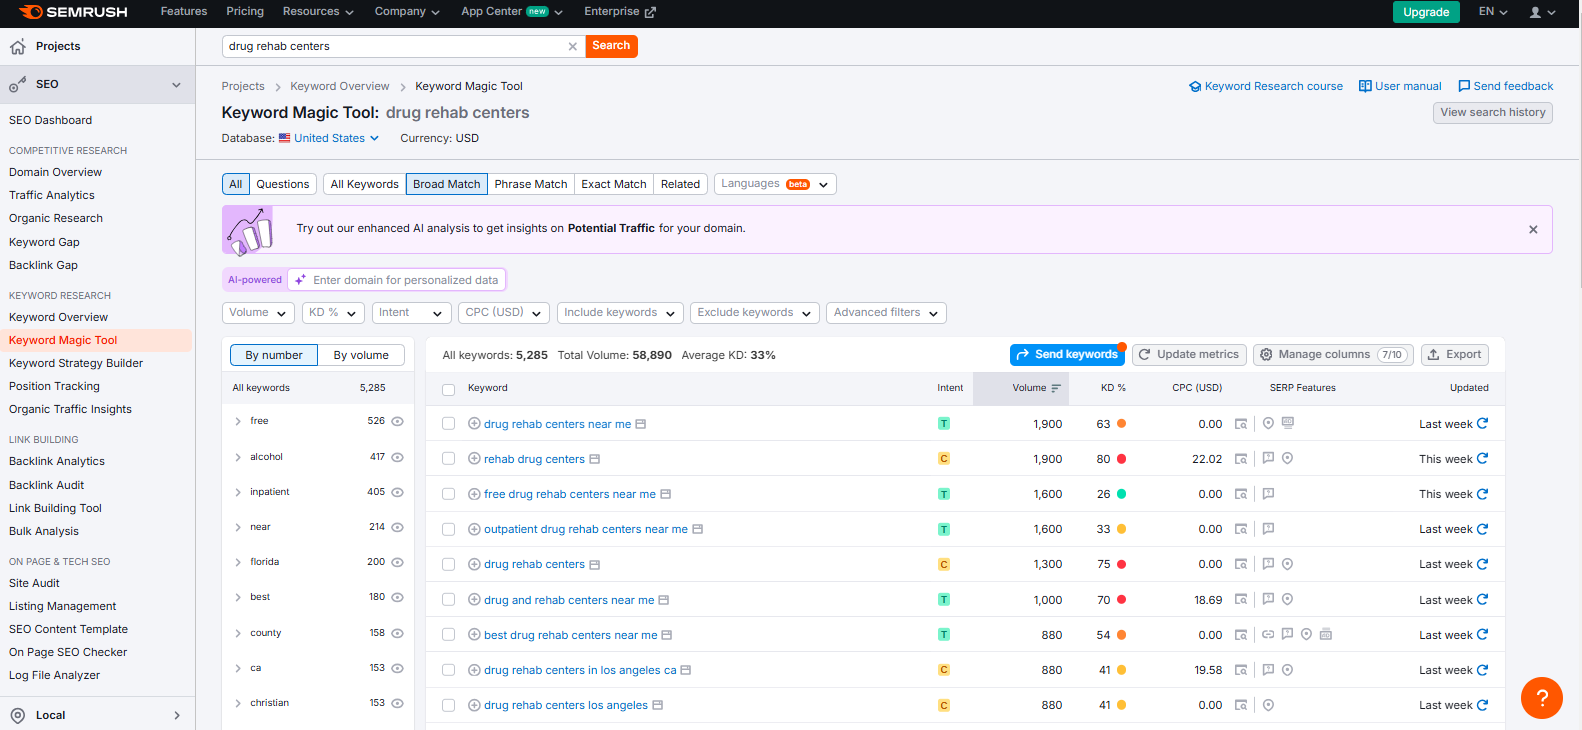Open the User manual link
The image size is (1582, 730).
point(1400,86)
